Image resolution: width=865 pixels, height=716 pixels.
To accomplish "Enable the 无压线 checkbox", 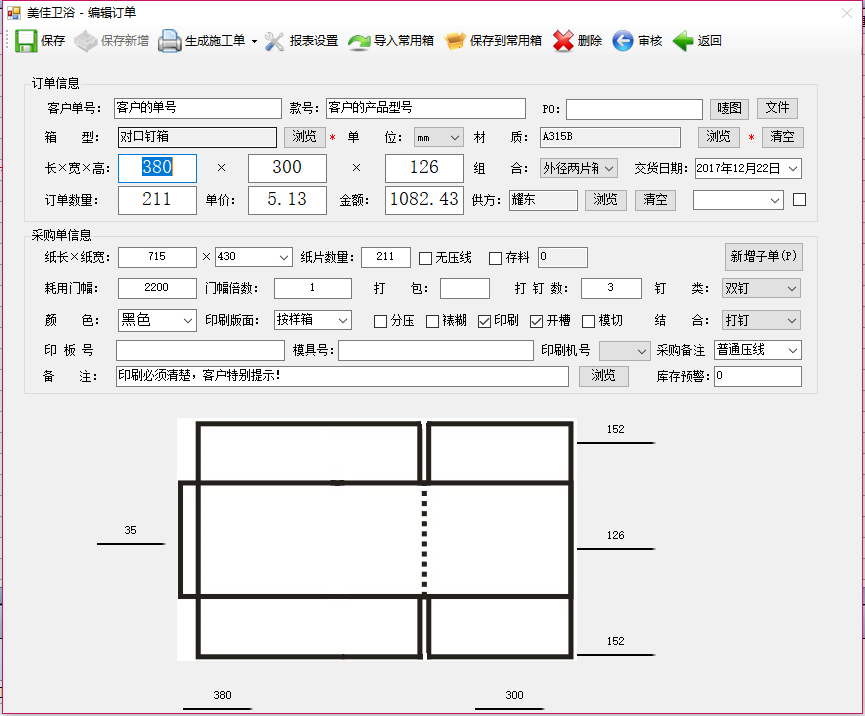I will click(x=425, y=258).
